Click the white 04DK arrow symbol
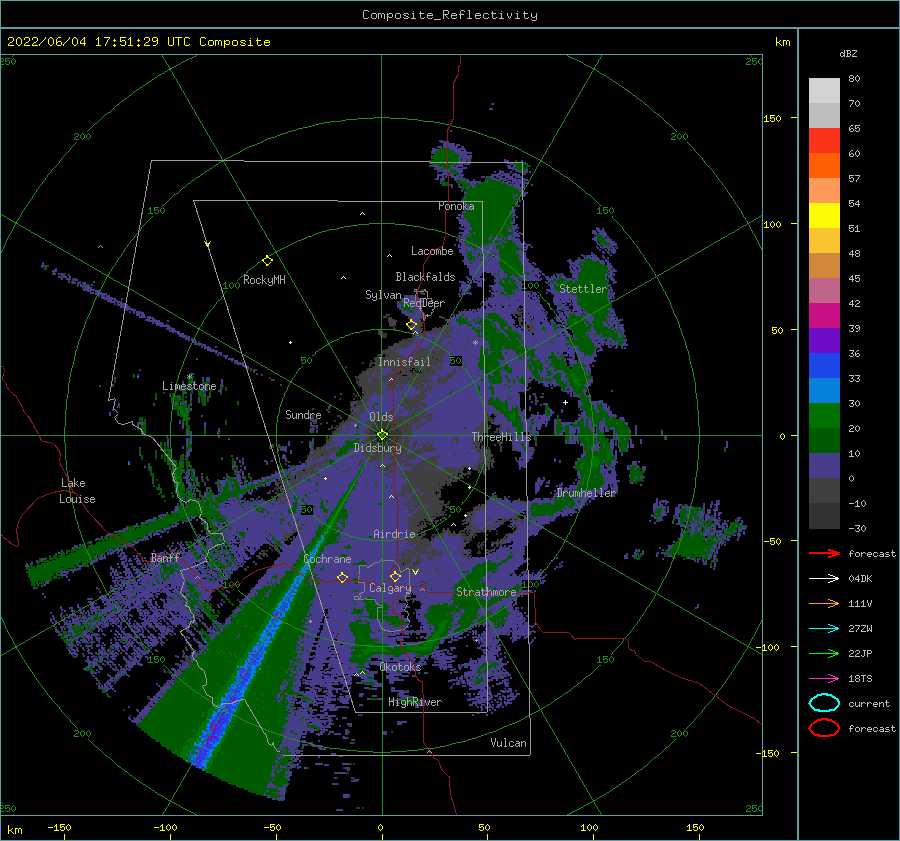 point(824,579)
